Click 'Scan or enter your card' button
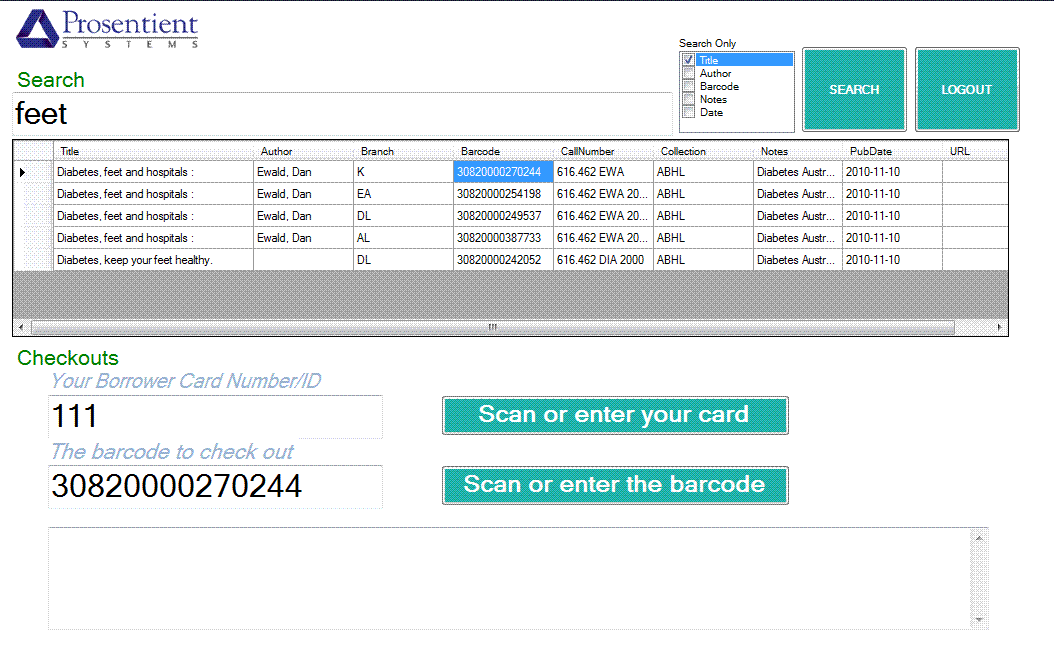Image resolution: width=1054 pixels, height=669 pixels. [x=614, y=415]
